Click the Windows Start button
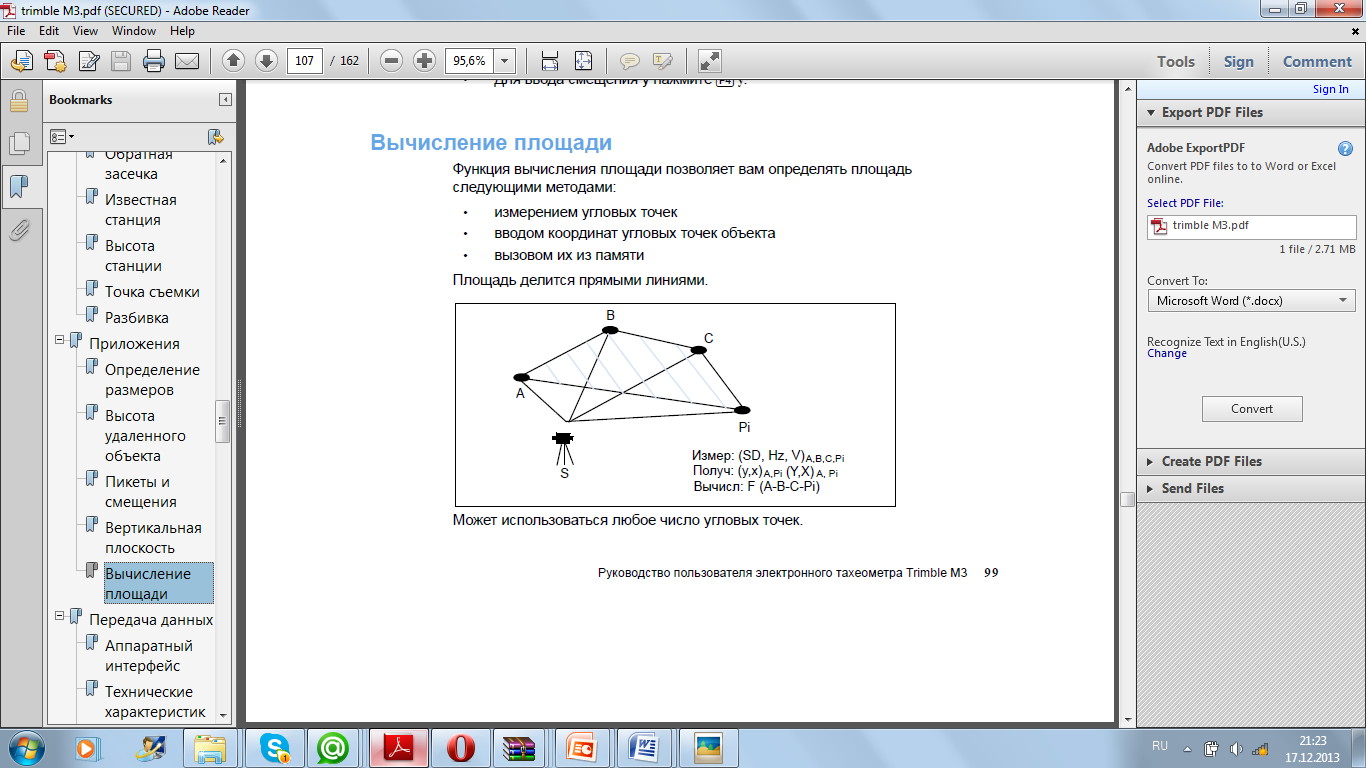This screenshot has width=1366, height=768. (x=27, y=747)
